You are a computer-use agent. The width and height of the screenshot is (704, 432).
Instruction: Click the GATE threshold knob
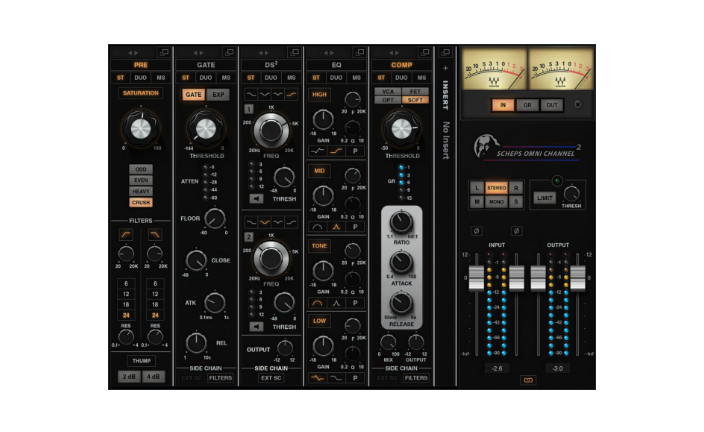pos(206,129)
